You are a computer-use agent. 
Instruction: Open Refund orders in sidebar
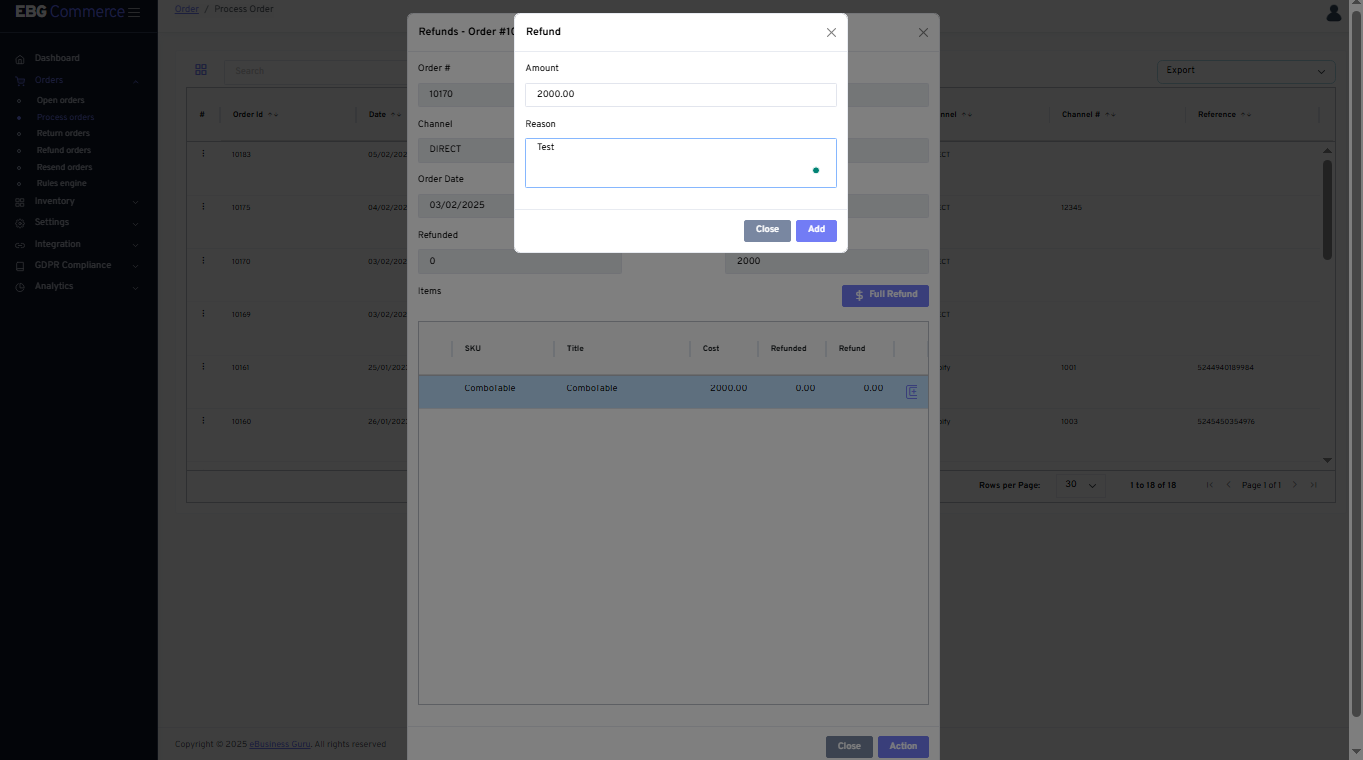[64, 151]
